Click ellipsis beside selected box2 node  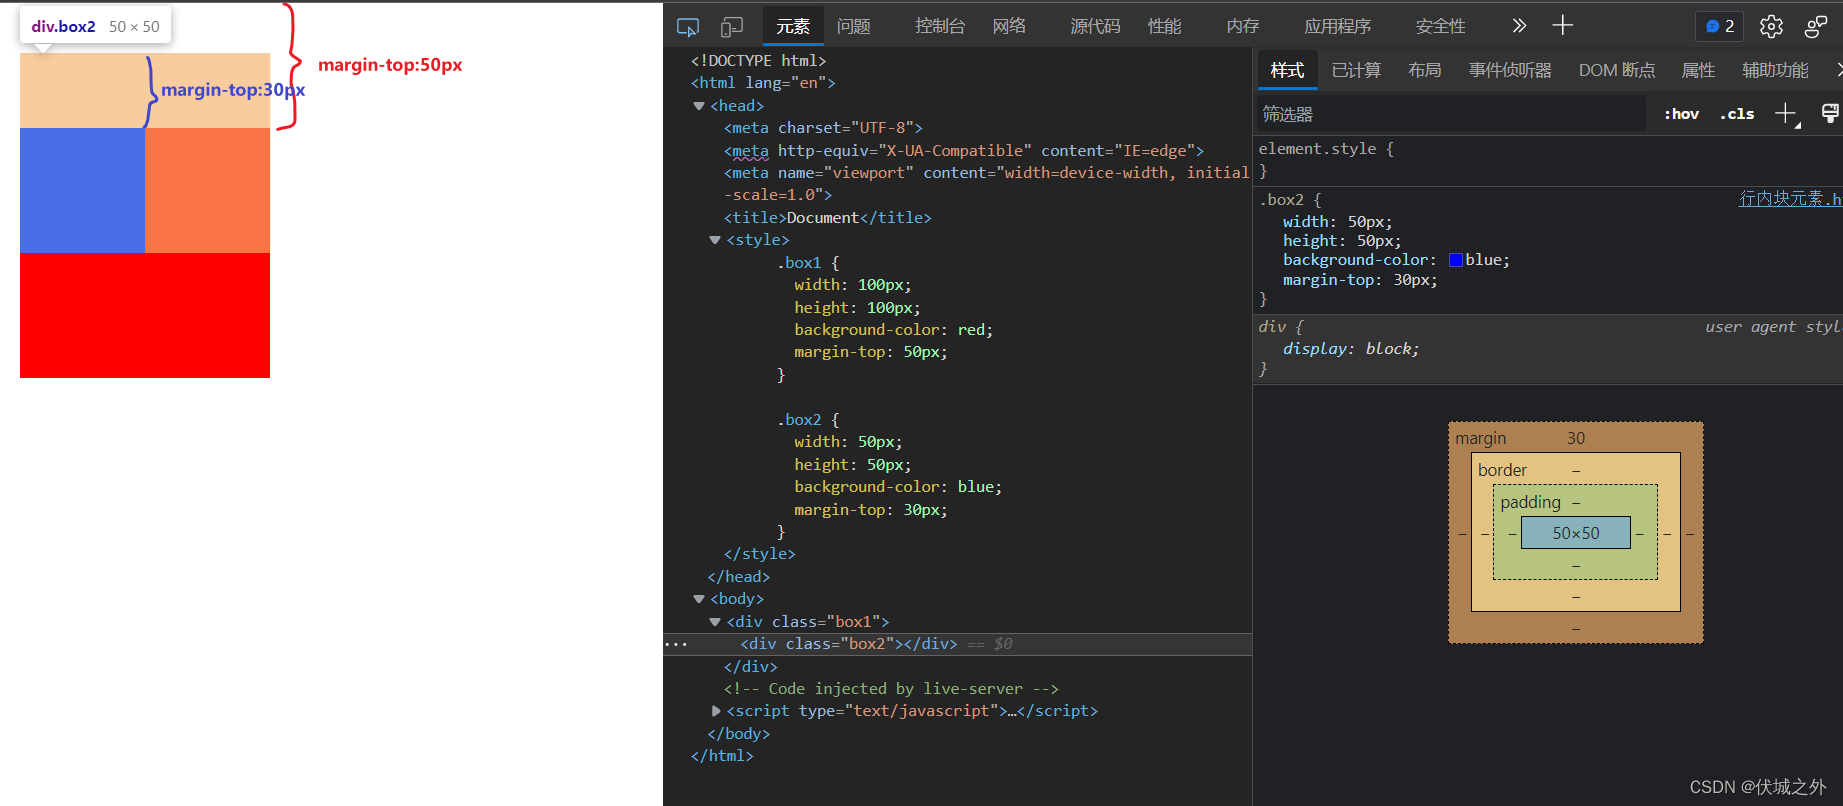coord(676,644)
